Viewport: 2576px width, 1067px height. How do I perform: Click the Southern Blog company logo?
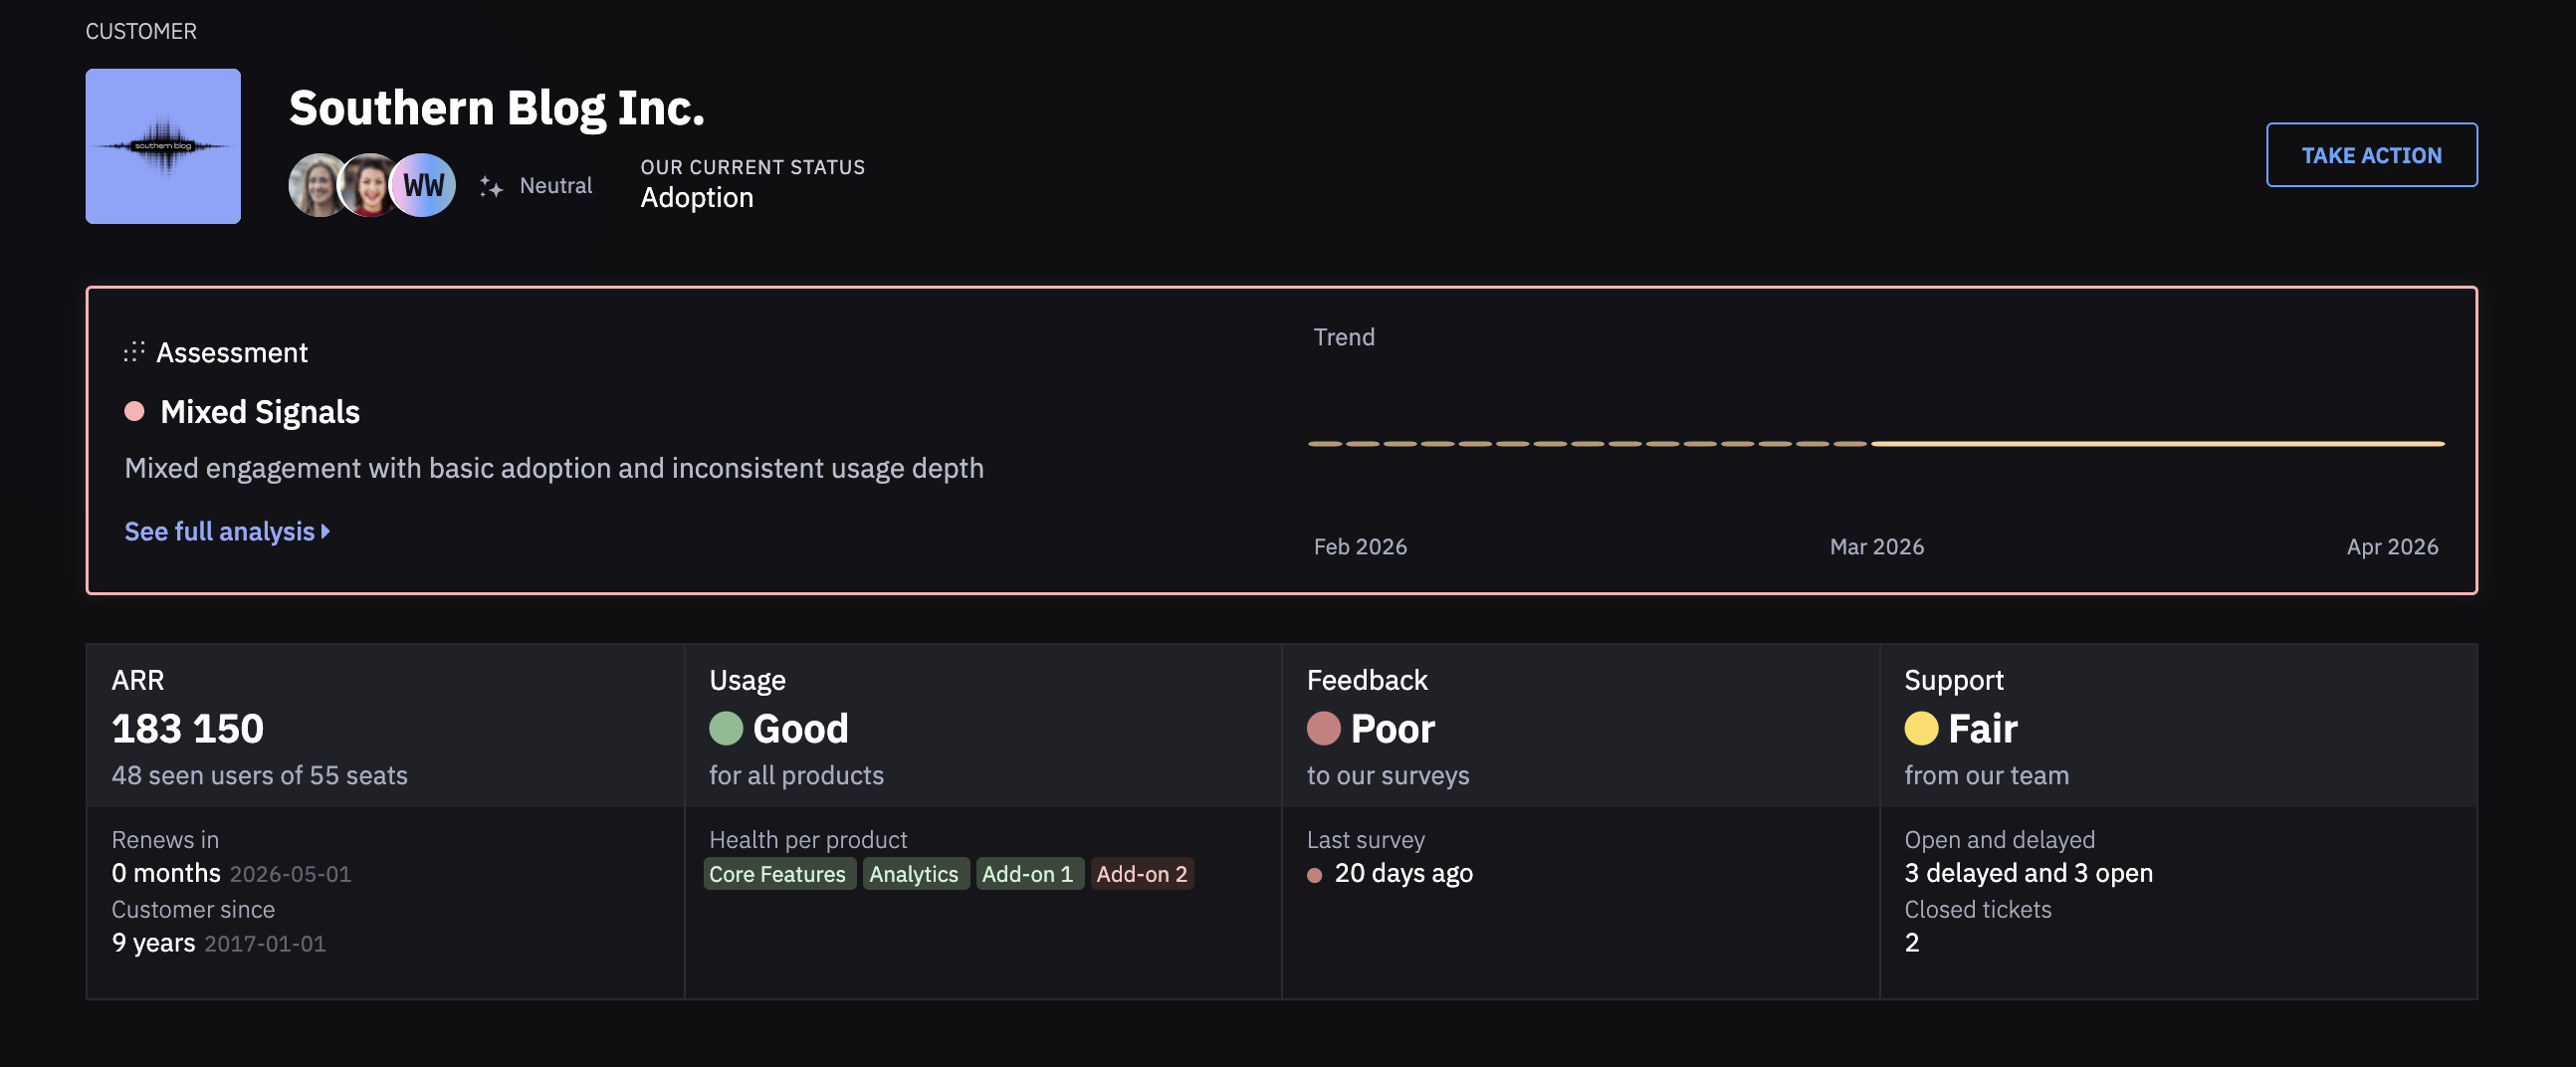[x=163, y=146]
